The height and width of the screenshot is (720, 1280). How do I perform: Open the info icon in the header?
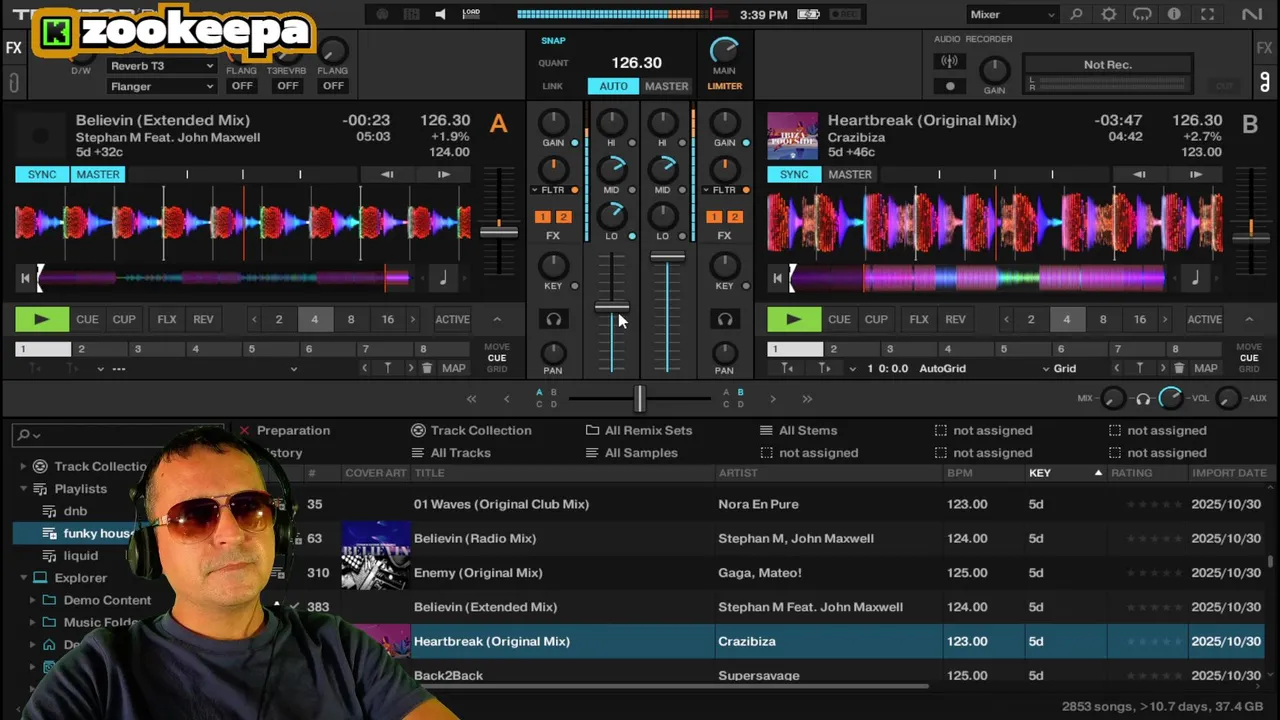point(1175,15)
